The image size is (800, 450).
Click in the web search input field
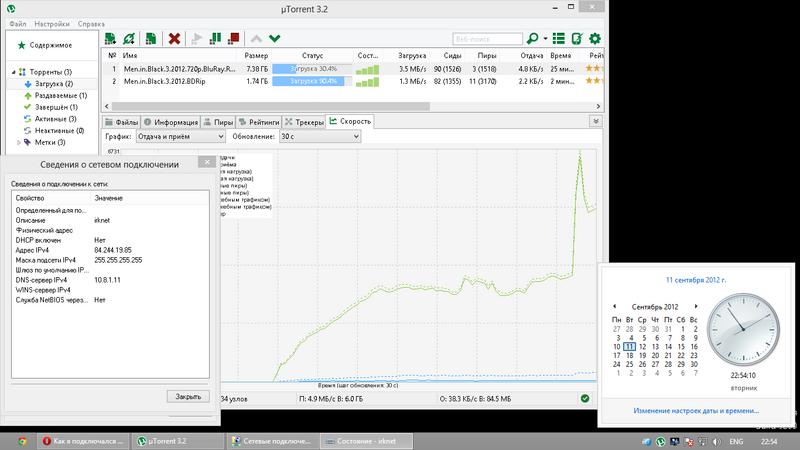[x=487, y=39]
